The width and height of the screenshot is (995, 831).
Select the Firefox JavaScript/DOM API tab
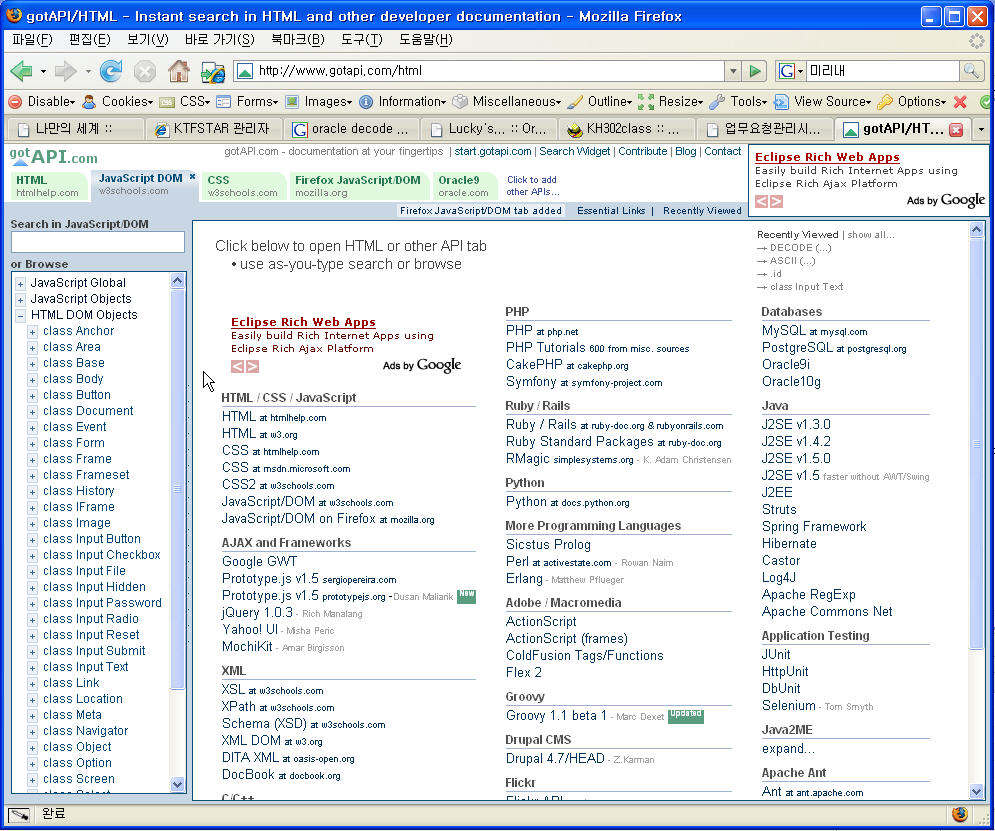(x=358, y=186)
